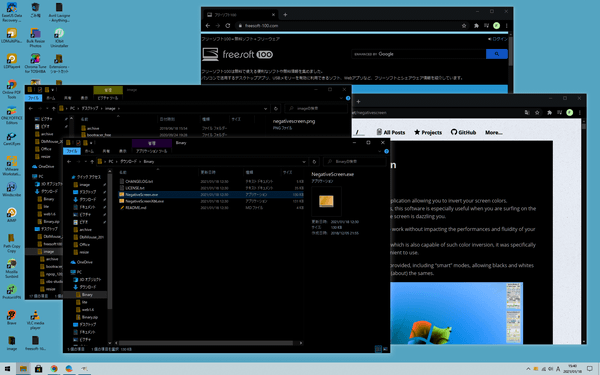Select LDPlayer4 desktop icon
600x375 pixels.
12,61
